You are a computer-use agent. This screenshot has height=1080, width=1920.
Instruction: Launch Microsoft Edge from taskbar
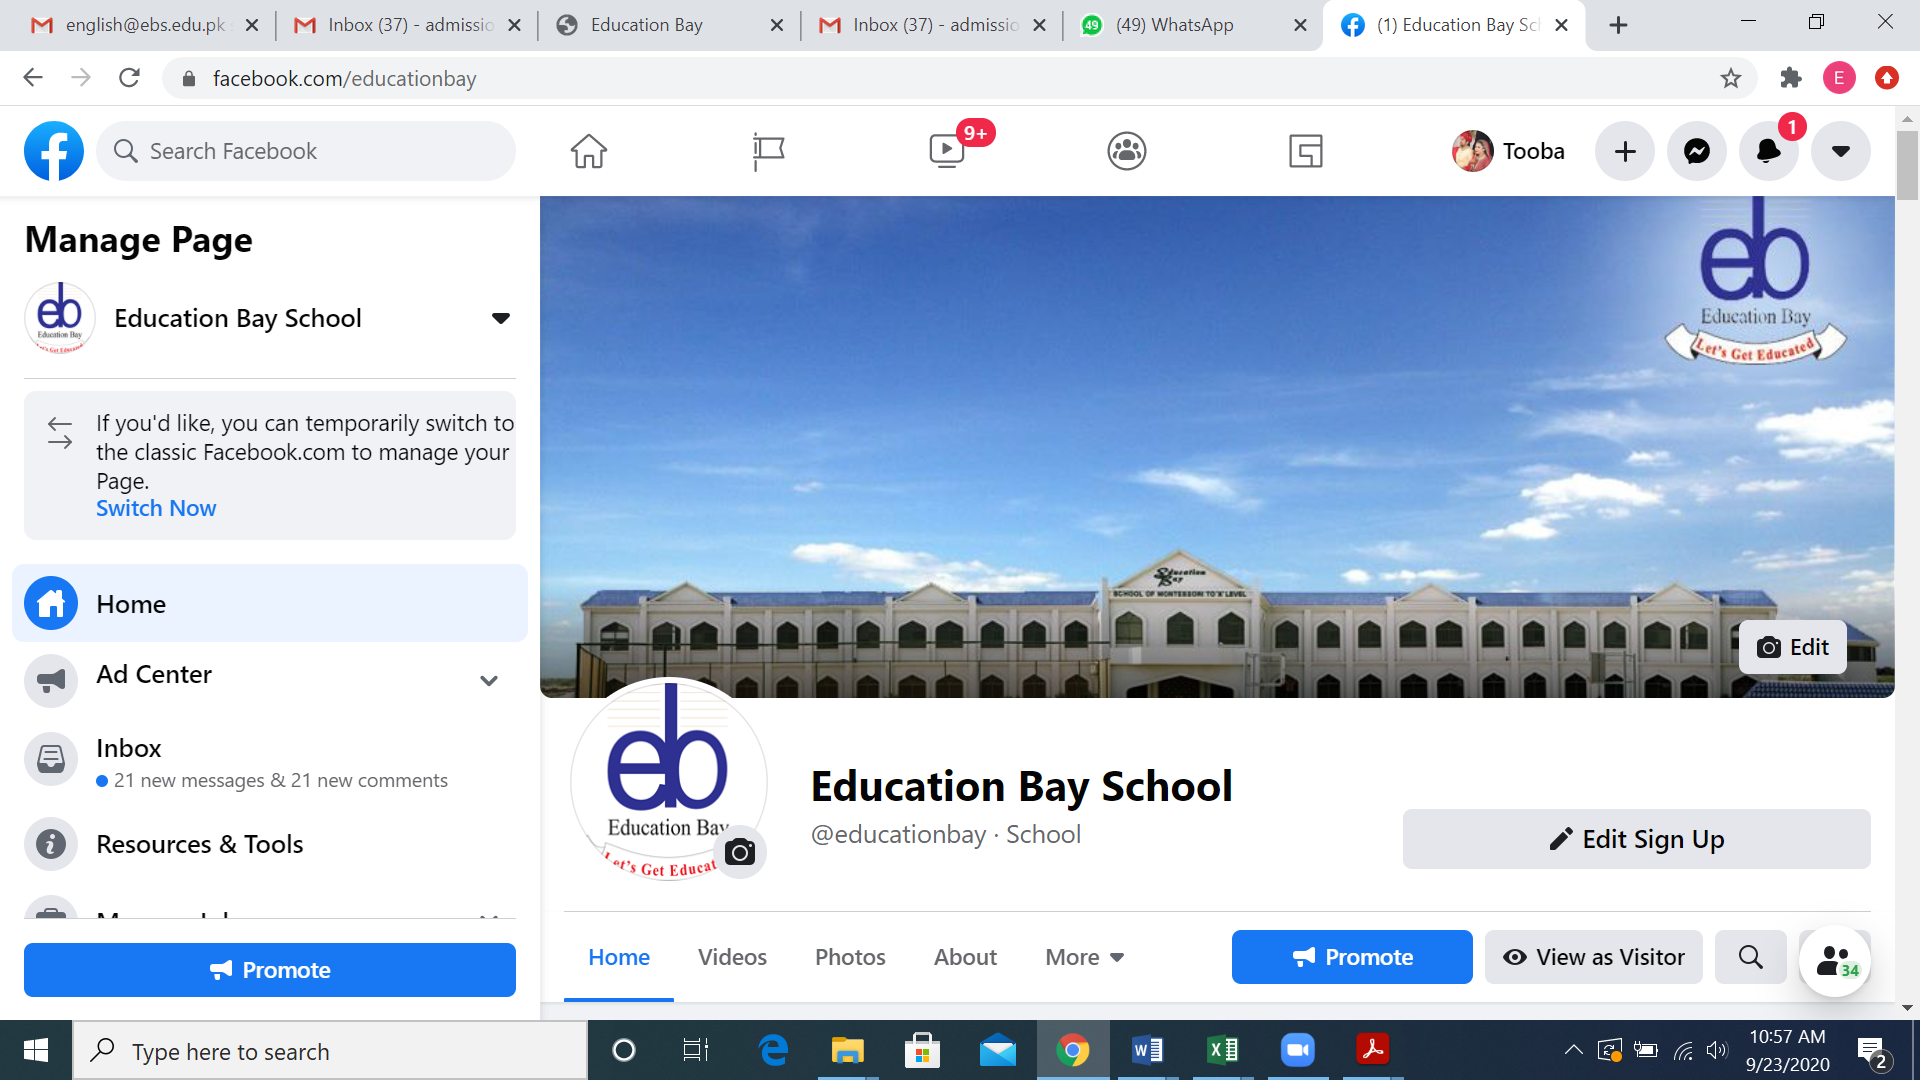[773, 1050]
